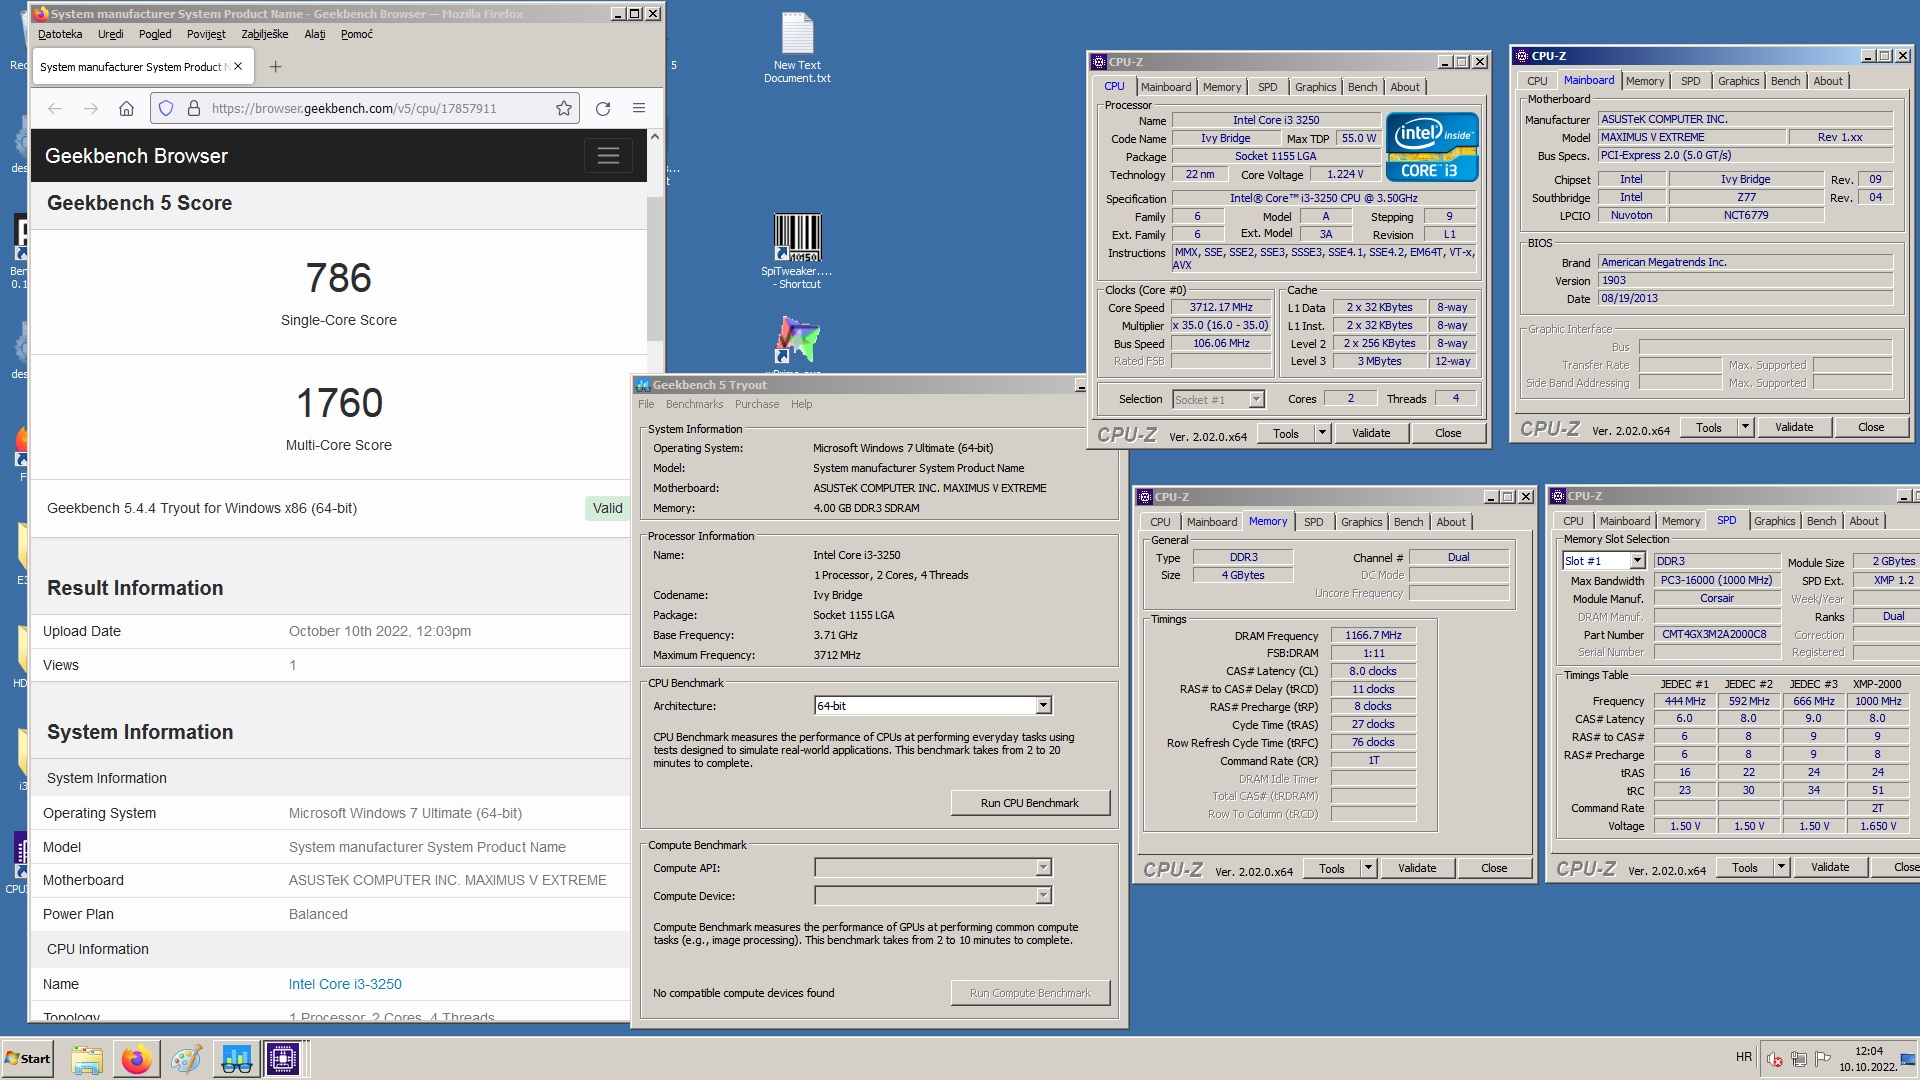Viewport: 1920px width, 1080px height.
Task: Reload the Geekbench results page
Action: tap(603, 108)
